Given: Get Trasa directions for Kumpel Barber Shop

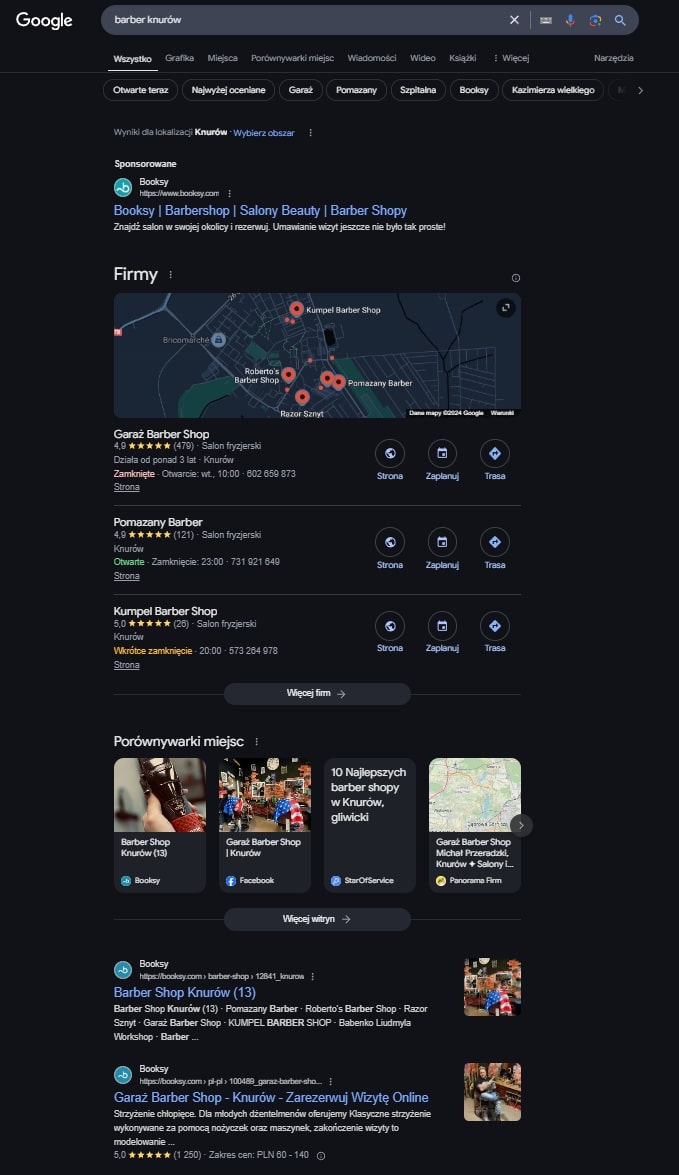Looking at the screenshot, I should pyautogui.click(x=495, y=626).
